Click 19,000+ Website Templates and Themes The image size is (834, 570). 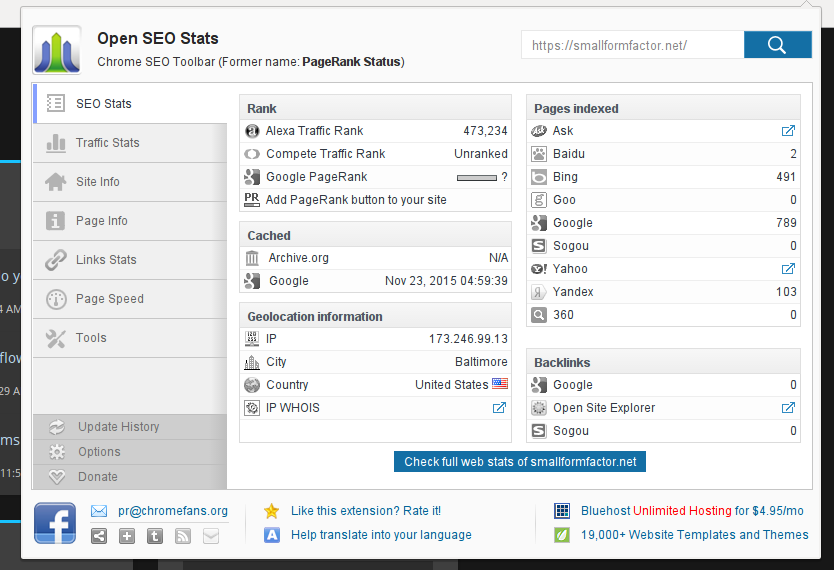point(695,535)
